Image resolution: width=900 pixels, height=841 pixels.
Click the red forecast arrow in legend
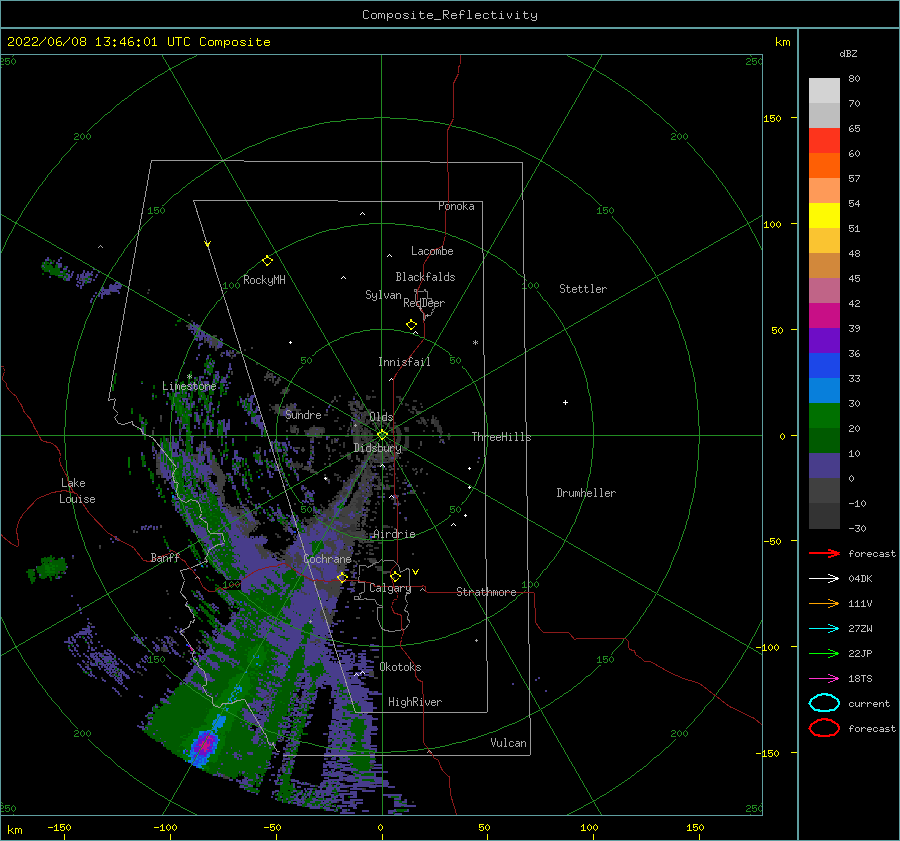pyautogui.click(x=824, y=553)
